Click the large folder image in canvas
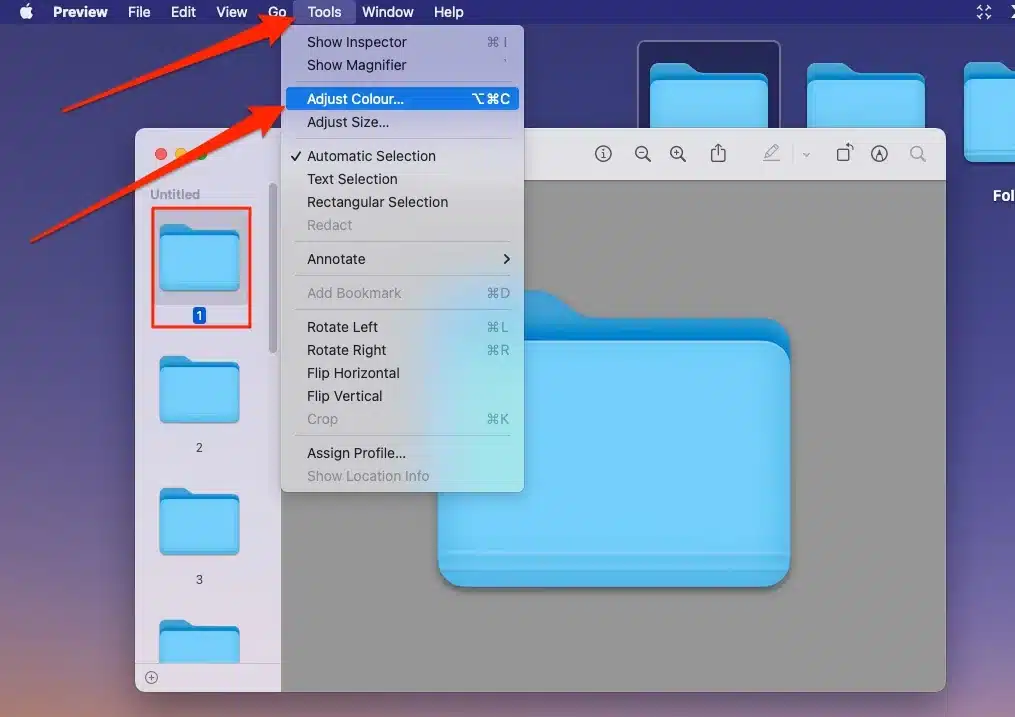The width and height of the screenshot is (1015, 717). point(613,440)
